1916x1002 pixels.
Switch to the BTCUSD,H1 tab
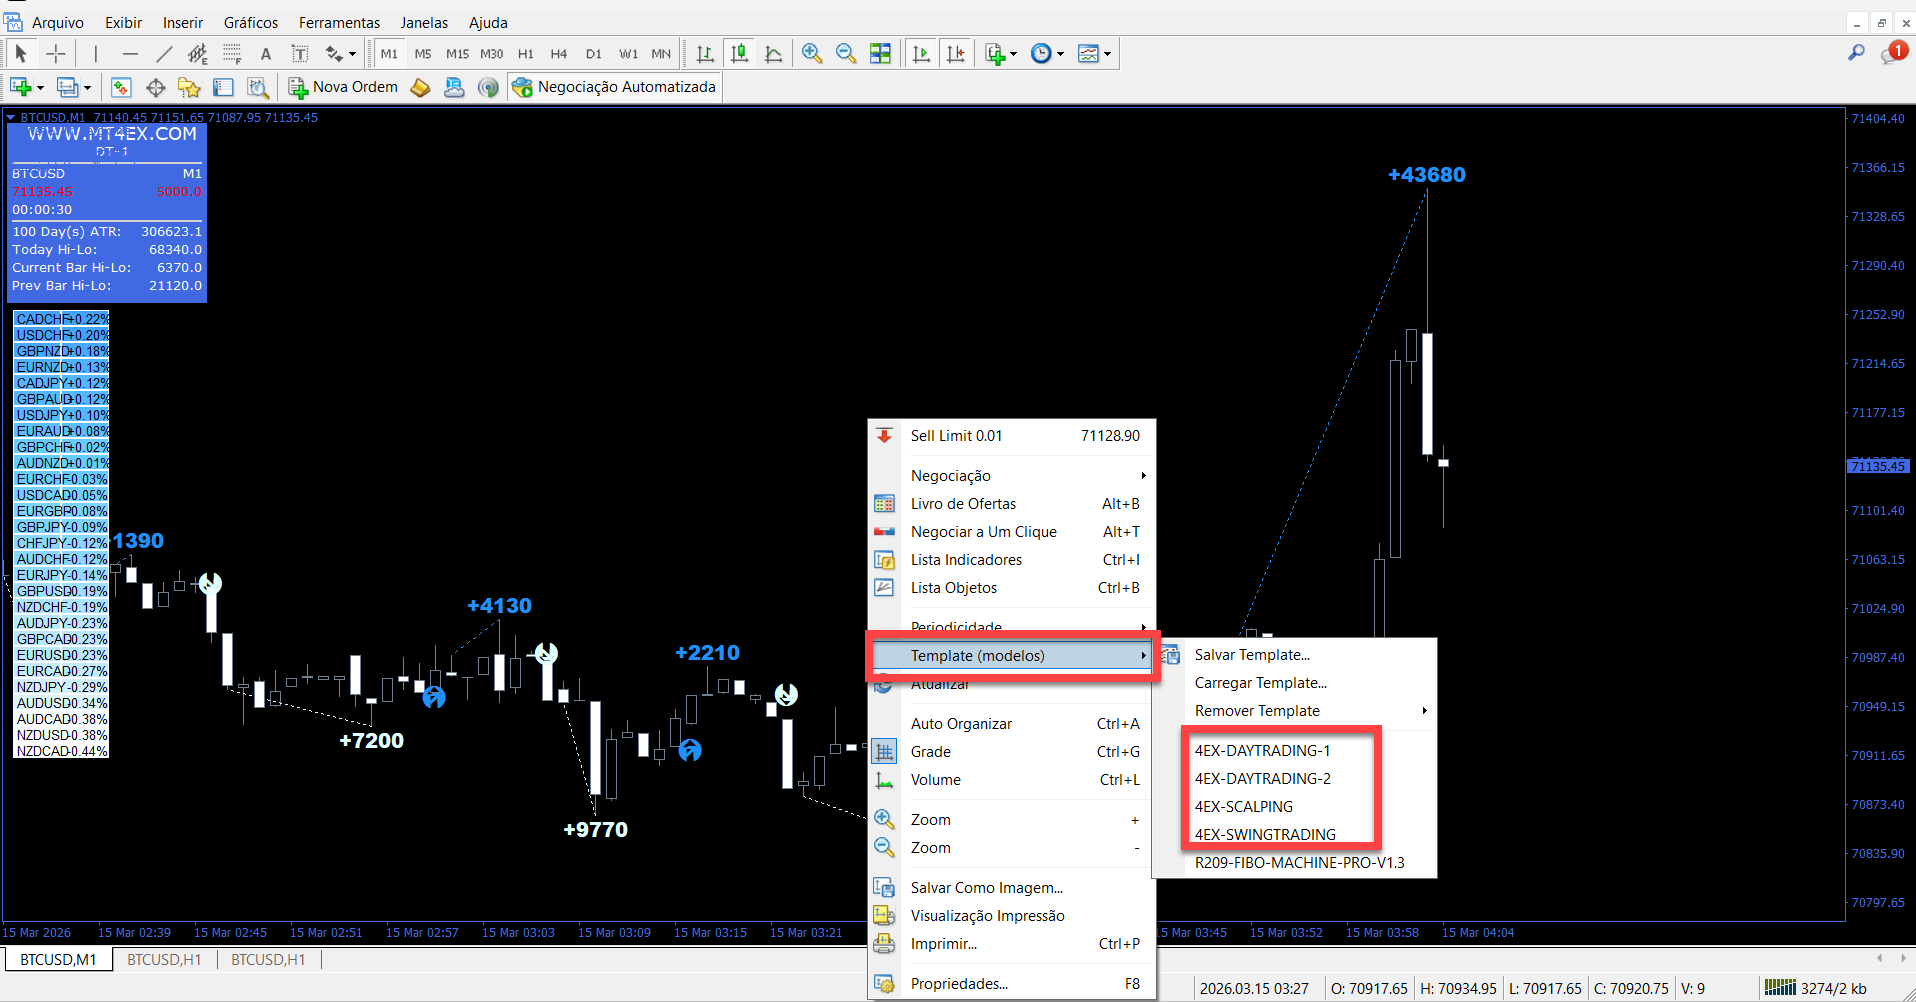pos(164,959)
